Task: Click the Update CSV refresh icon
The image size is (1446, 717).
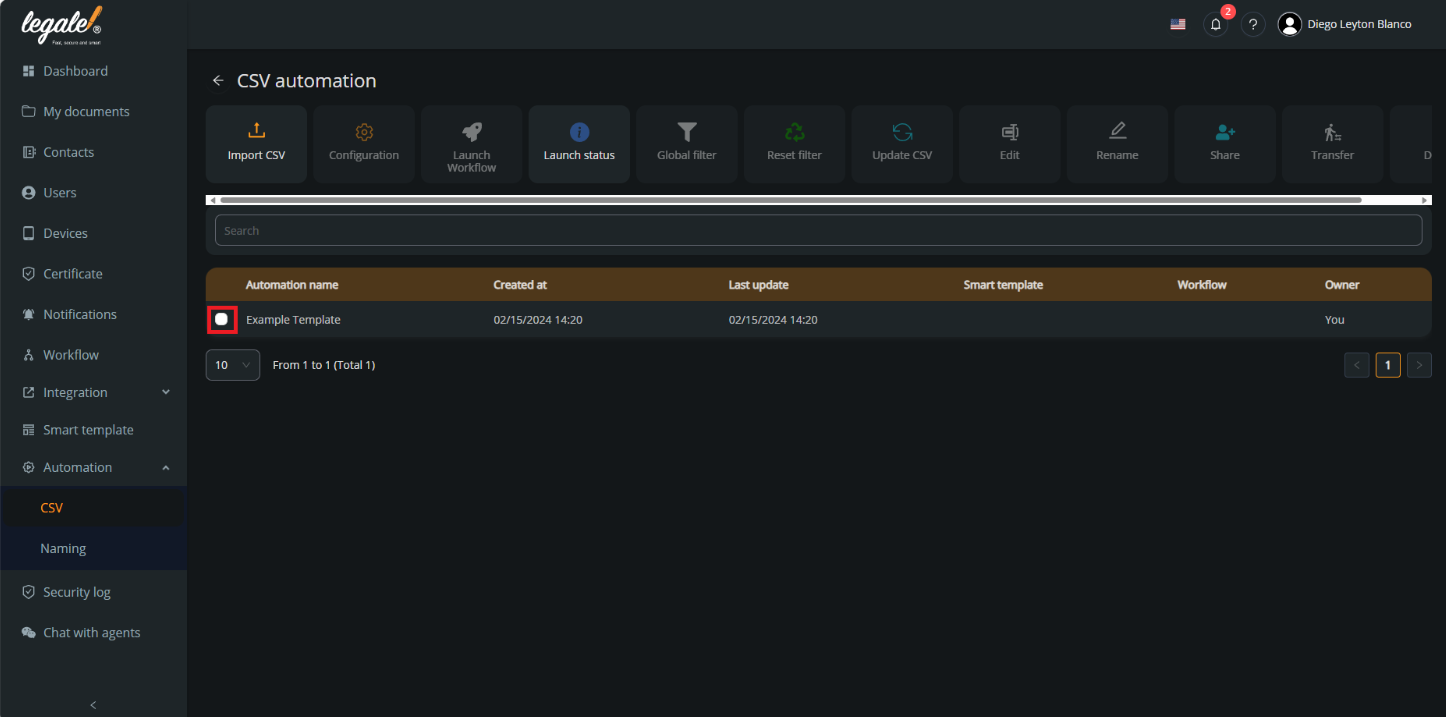Action: [x=902, y=132]
